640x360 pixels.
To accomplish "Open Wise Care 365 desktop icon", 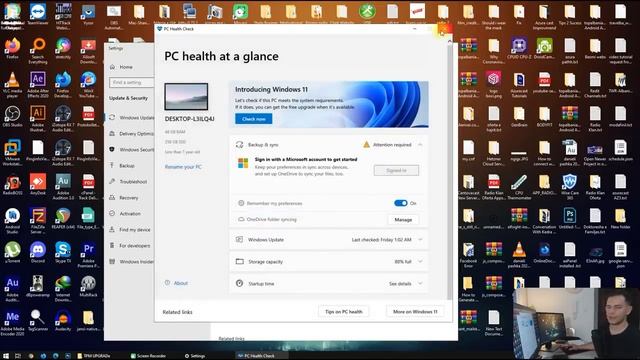I will (570, 186).
